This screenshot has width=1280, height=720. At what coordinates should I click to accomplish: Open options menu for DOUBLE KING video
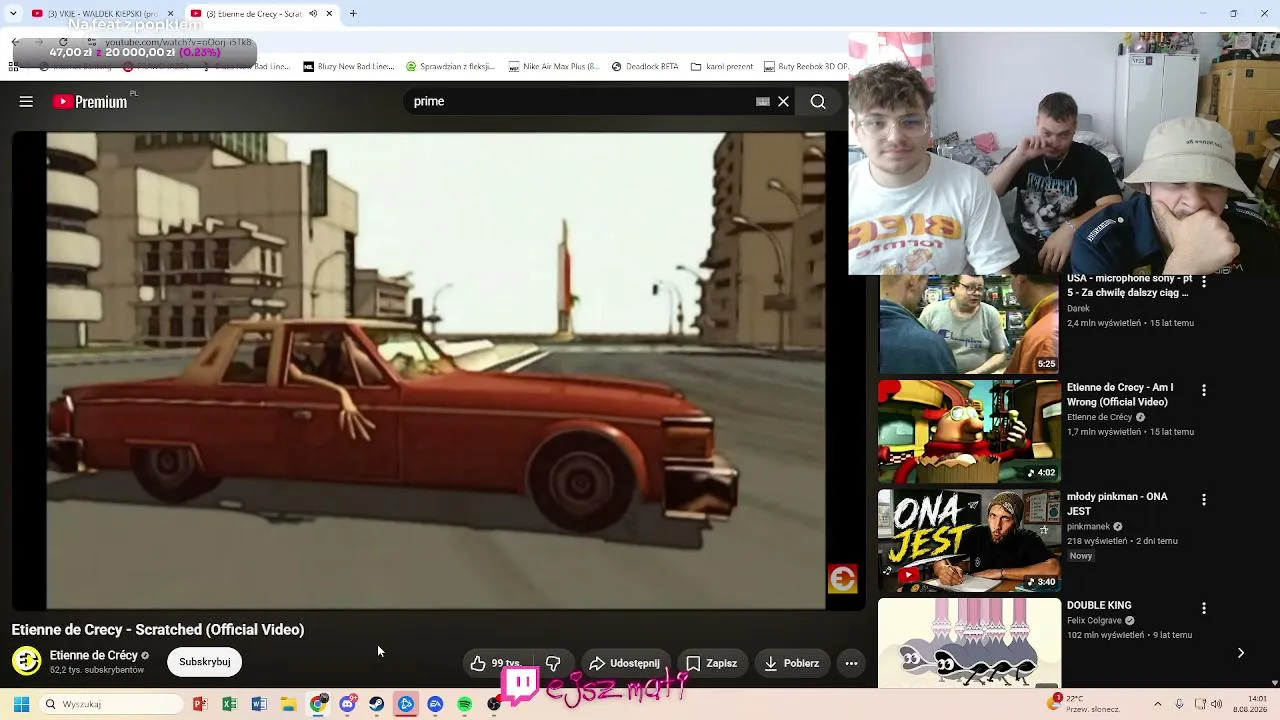[x=1204, y=608]
